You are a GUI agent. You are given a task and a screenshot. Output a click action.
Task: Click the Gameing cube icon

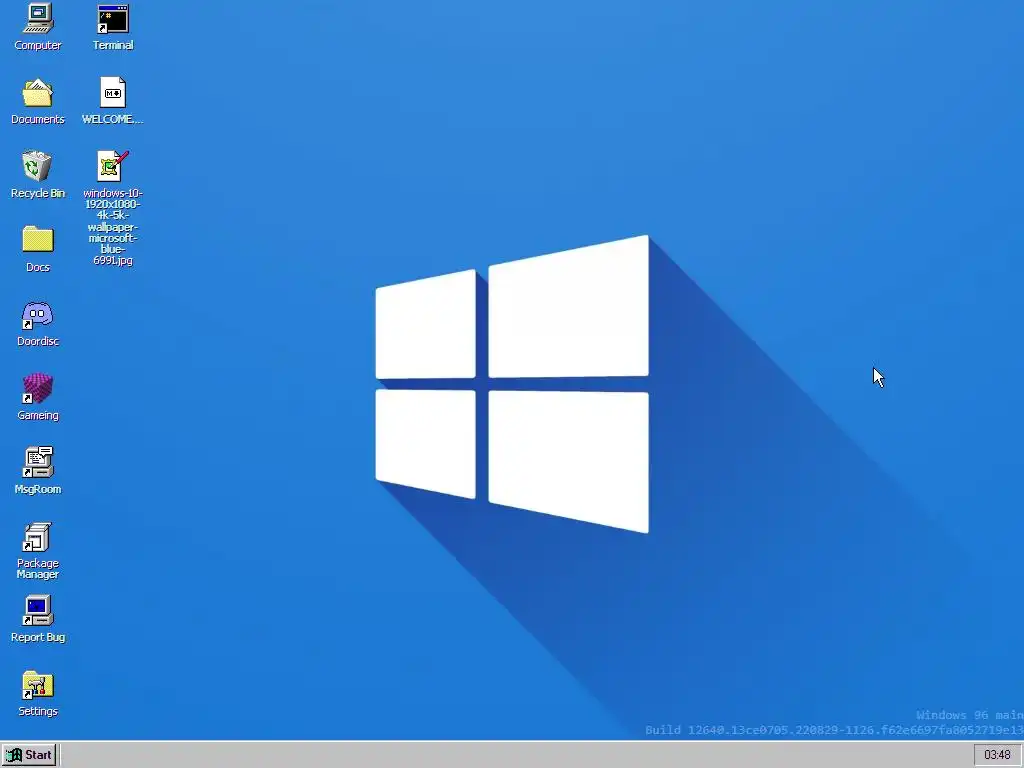(38, 389)
